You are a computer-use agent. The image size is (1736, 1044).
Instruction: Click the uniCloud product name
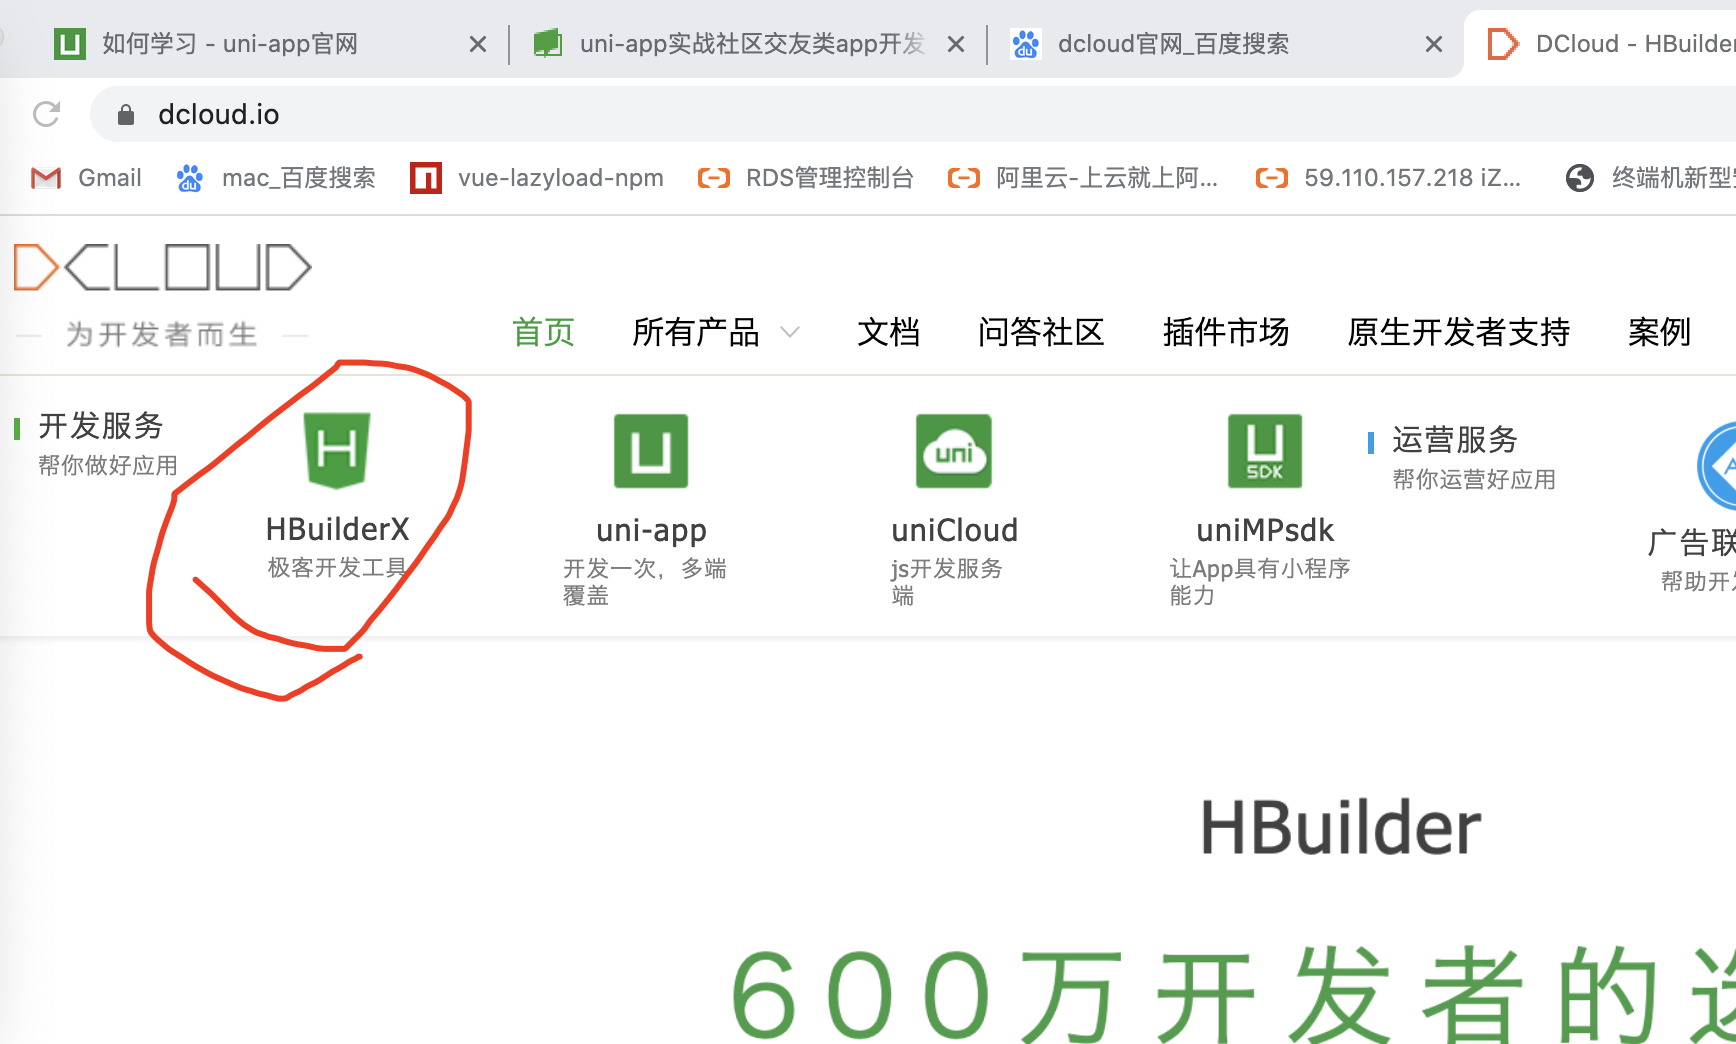pos(954,530)
